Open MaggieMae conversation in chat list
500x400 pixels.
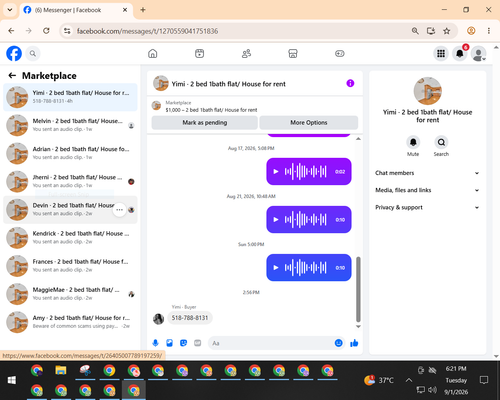(x=70, y=294)
